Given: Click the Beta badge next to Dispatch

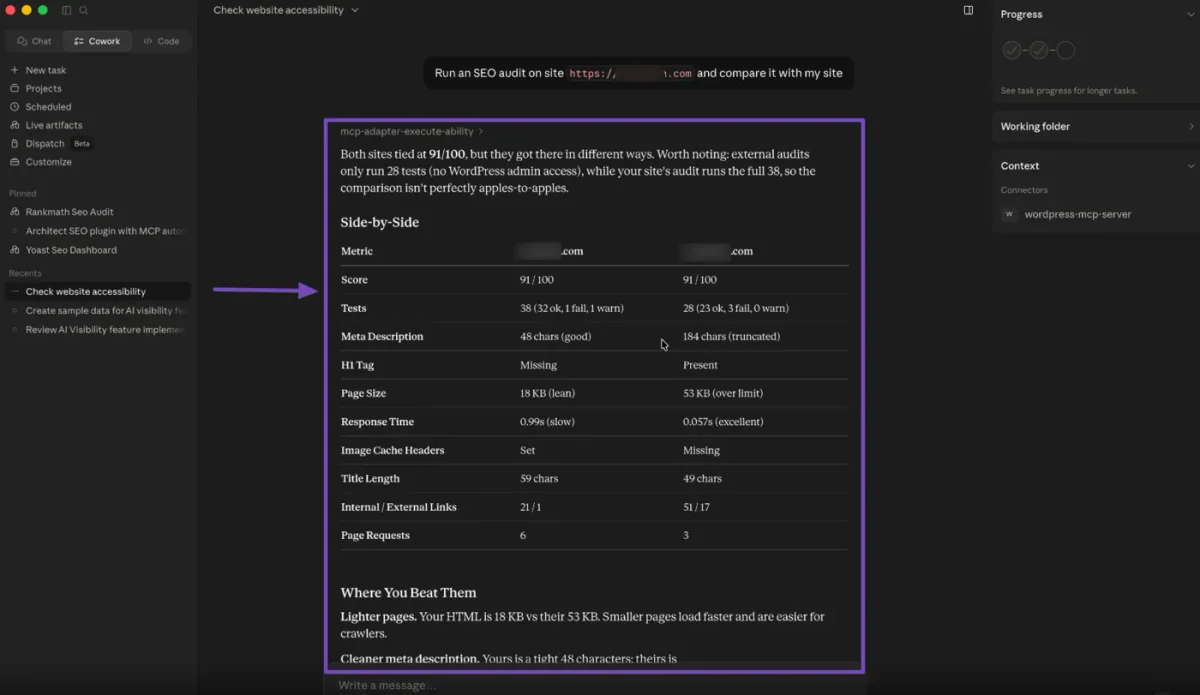Looking at the screenshot, I should [82, 143].
